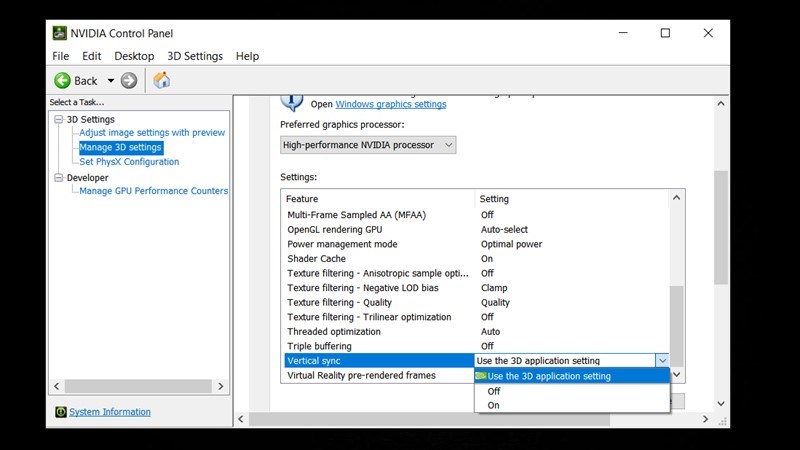Select Texture filtering - Anisotropic sample row

click(x=477, y=273)
